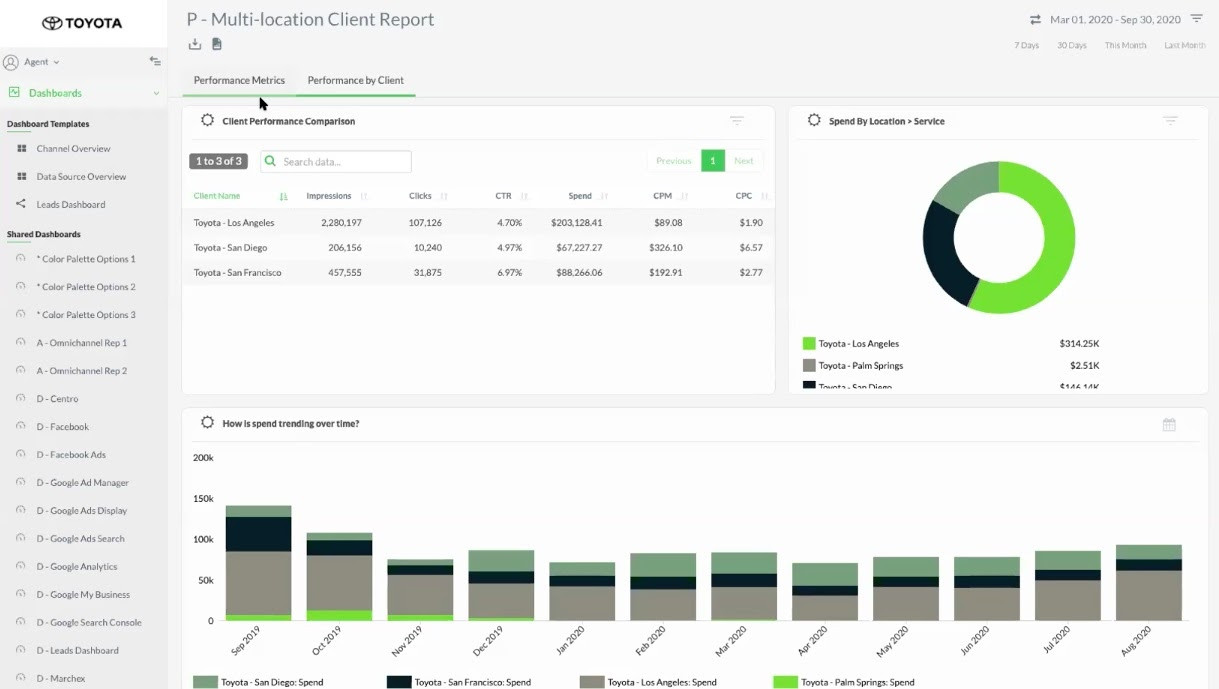Toggle Toyota - San Francisco: Spend series in legend
The width and height of the screenshot is (1219, 689).
458,682
